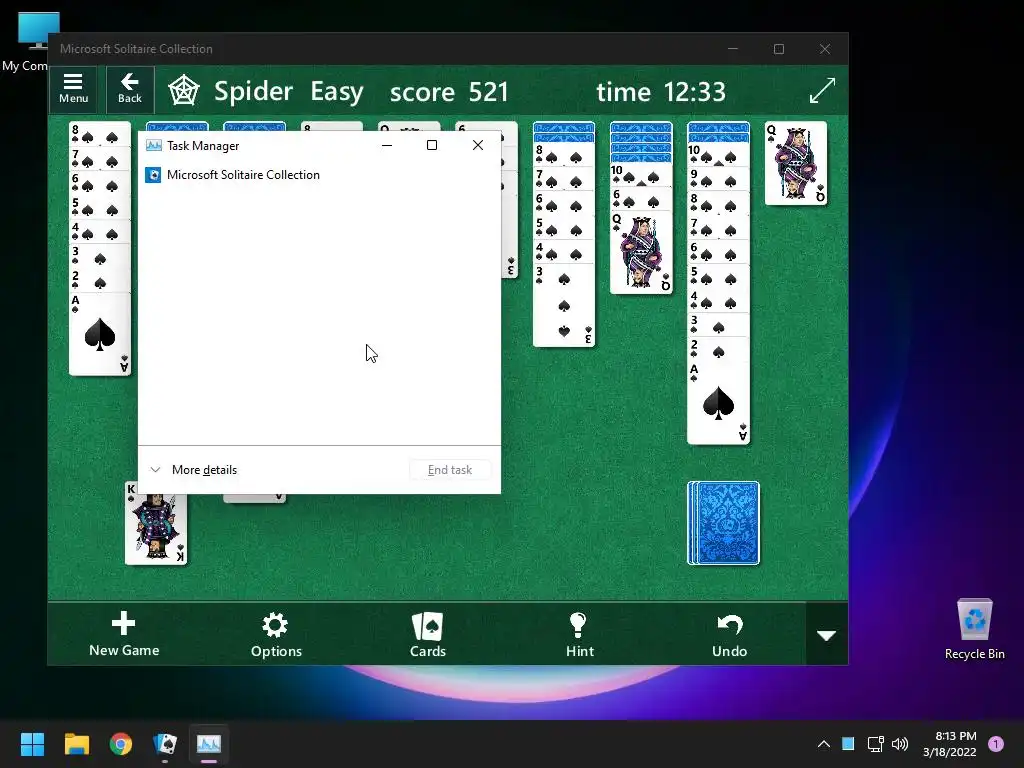Select the Queen of spades in last column

[x=795, y=163]
